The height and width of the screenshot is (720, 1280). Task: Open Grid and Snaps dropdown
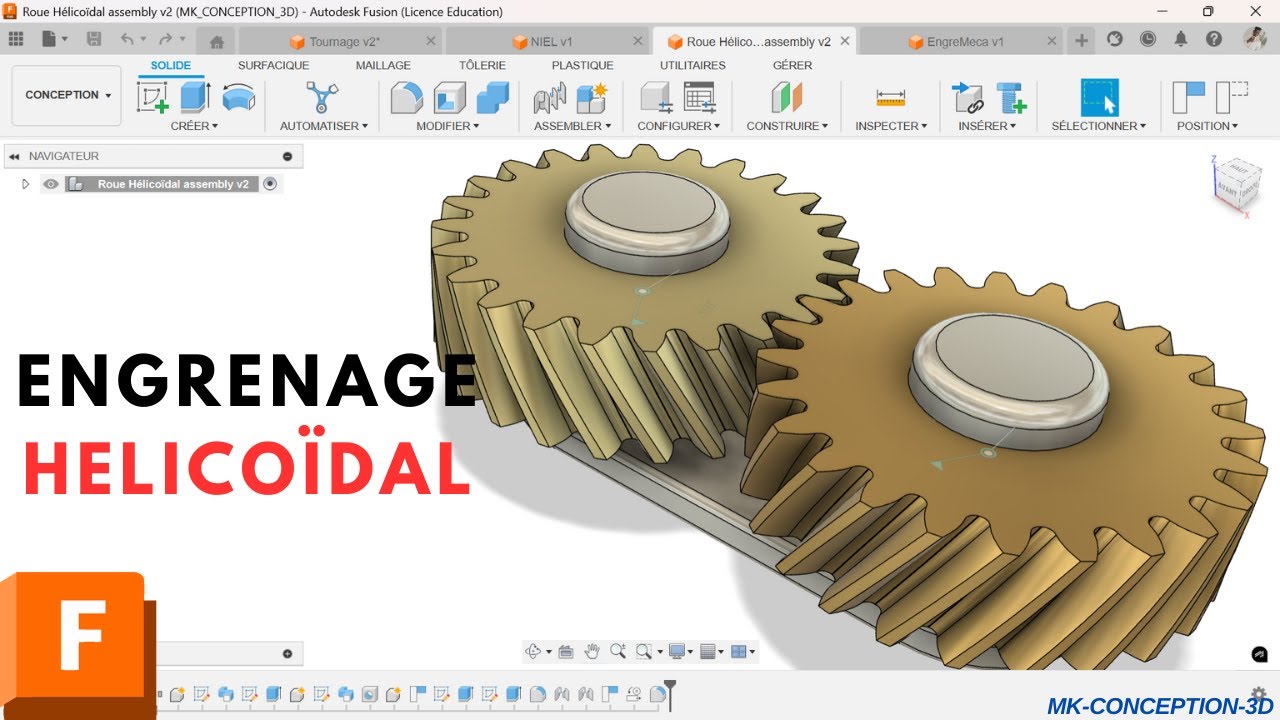712,652
